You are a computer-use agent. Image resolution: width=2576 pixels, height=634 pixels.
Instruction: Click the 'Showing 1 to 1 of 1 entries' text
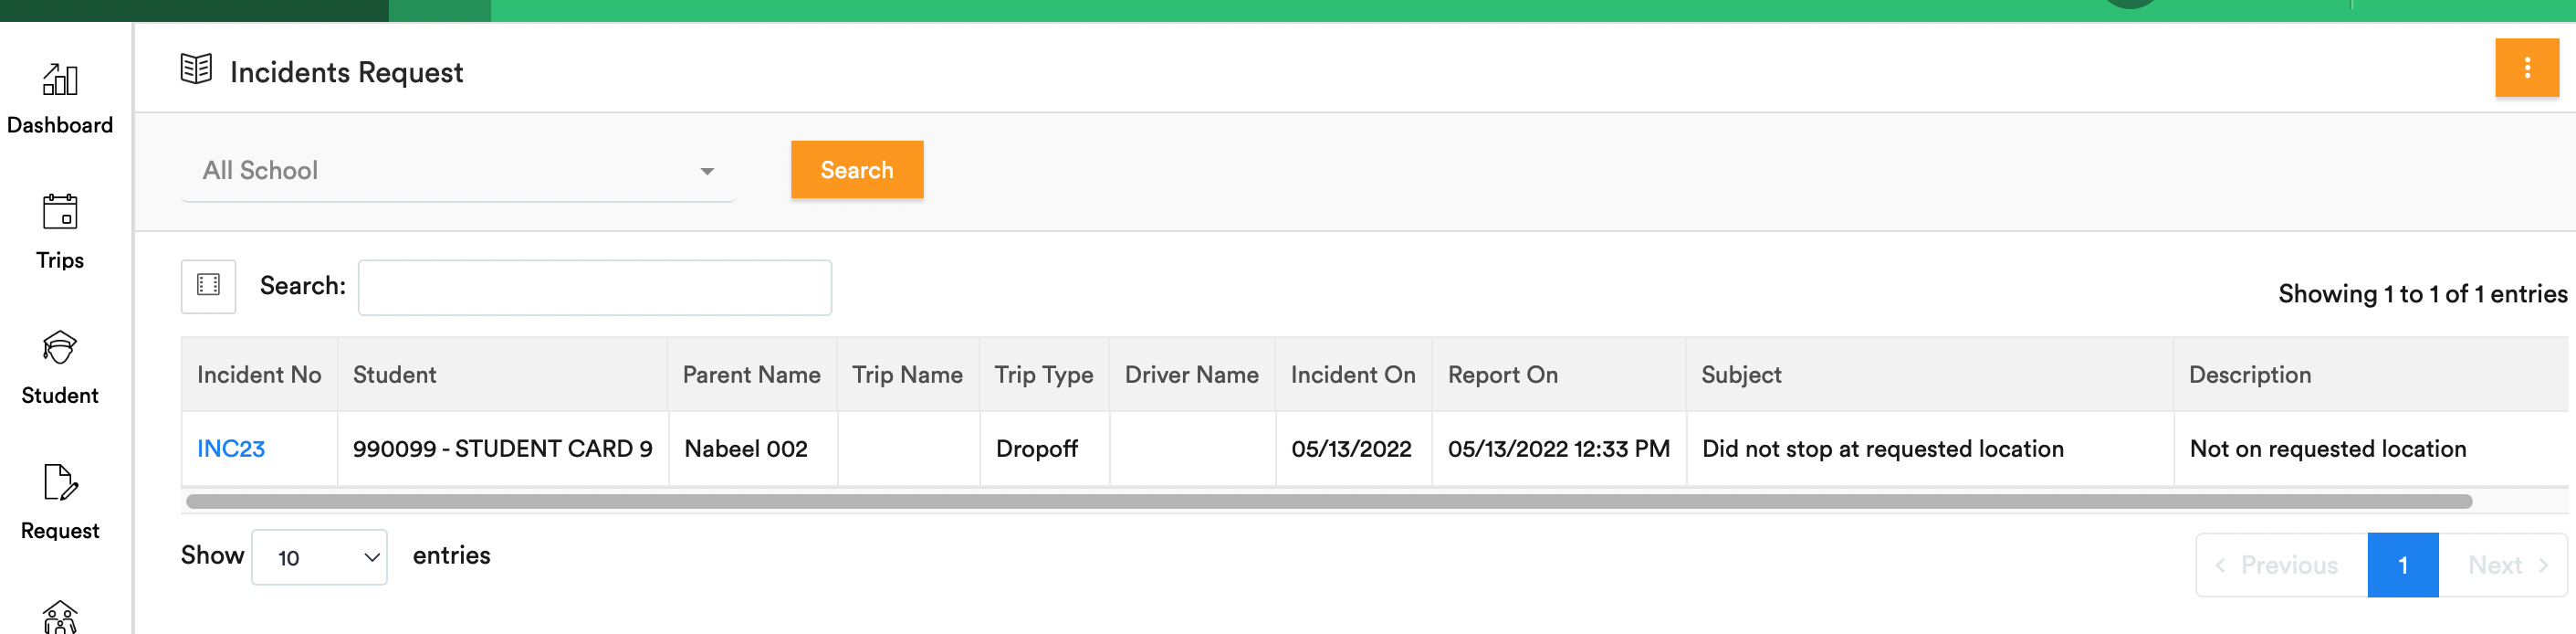2422,294
